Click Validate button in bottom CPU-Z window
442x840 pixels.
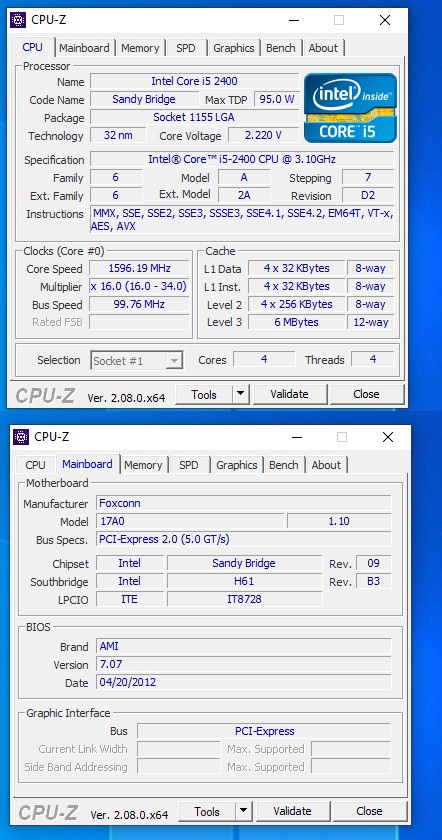pyautogui.click(x=293, y=812)
